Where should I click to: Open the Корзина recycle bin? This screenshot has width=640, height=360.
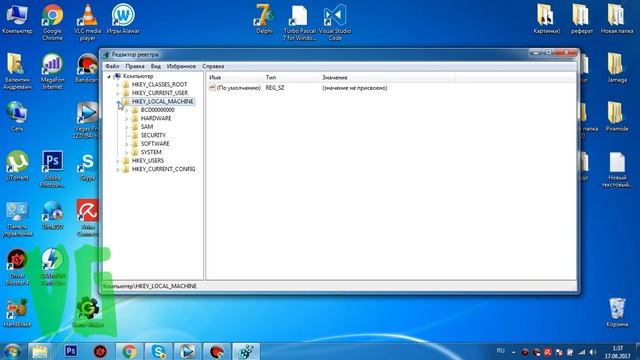(x=617, y=312)
